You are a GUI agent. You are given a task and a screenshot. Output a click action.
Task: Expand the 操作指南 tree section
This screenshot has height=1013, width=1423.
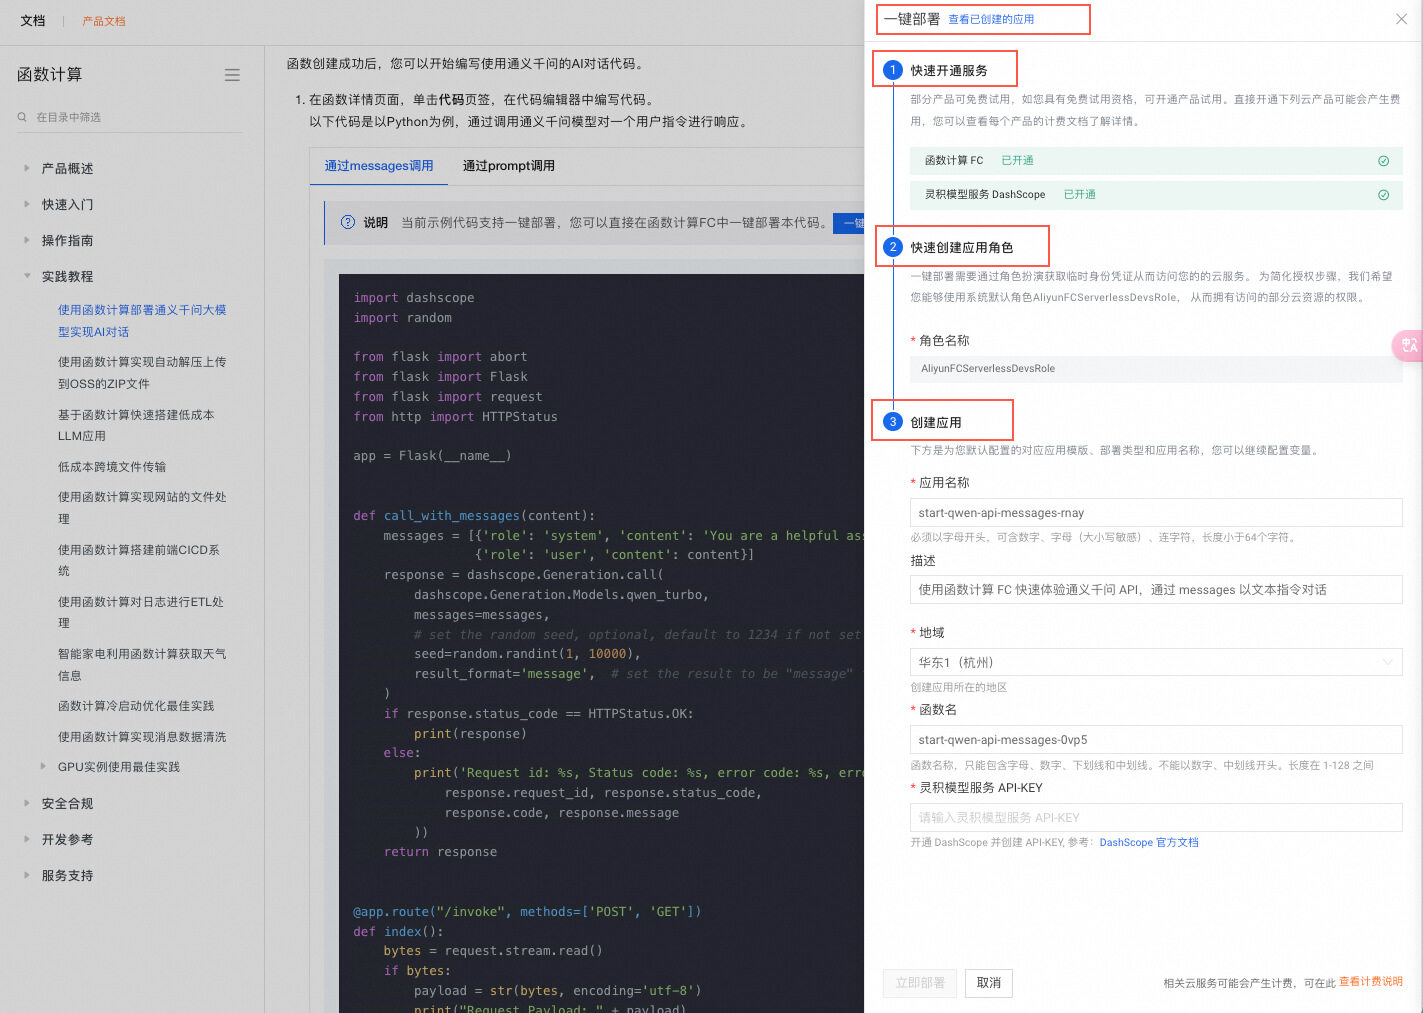pos(27,240)
